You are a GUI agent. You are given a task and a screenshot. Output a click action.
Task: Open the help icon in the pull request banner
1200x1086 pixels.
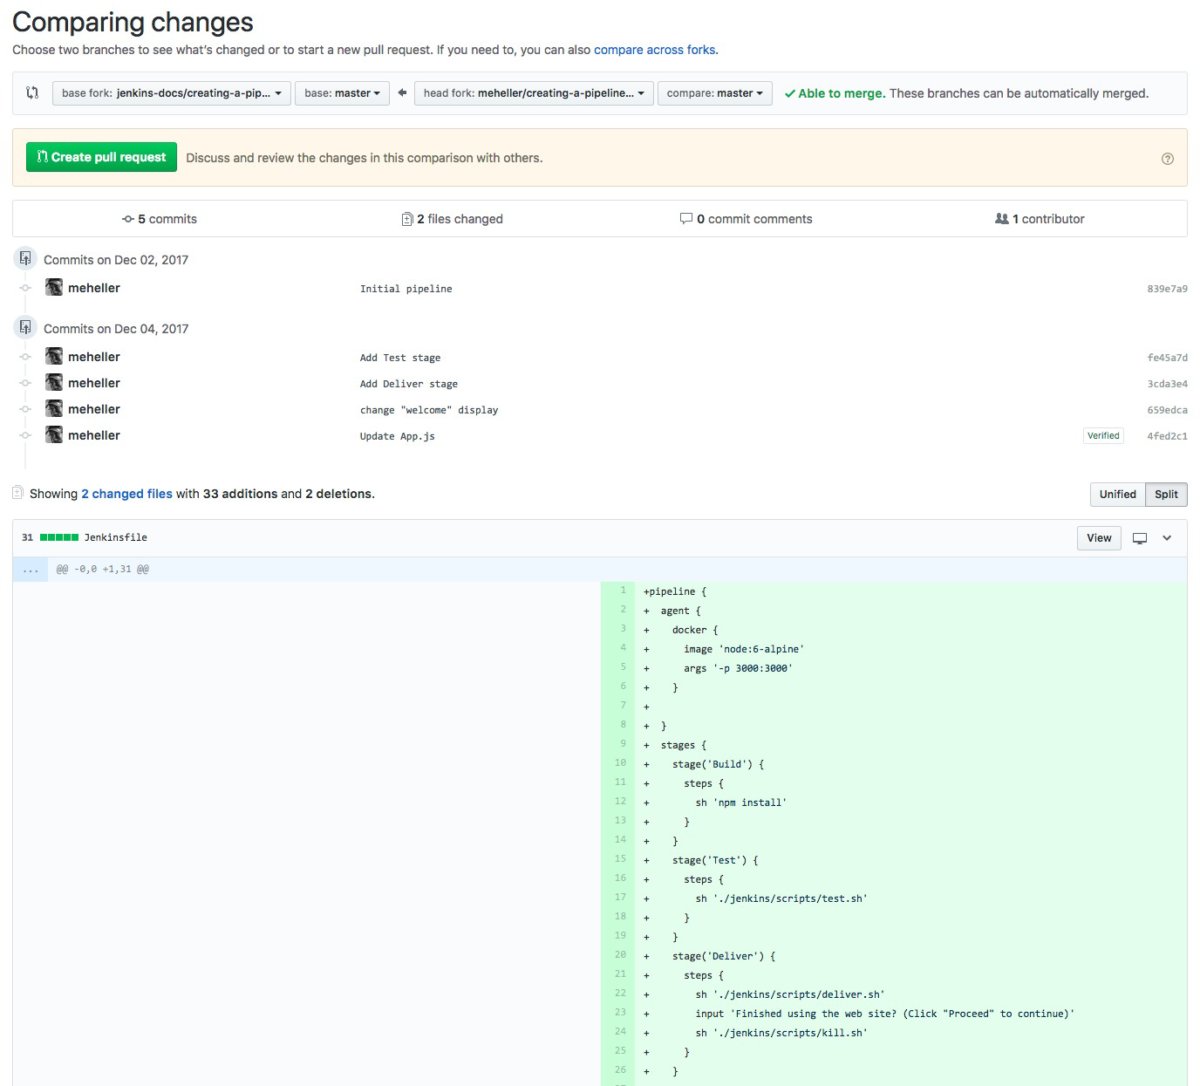click(x=1168, y=158)
